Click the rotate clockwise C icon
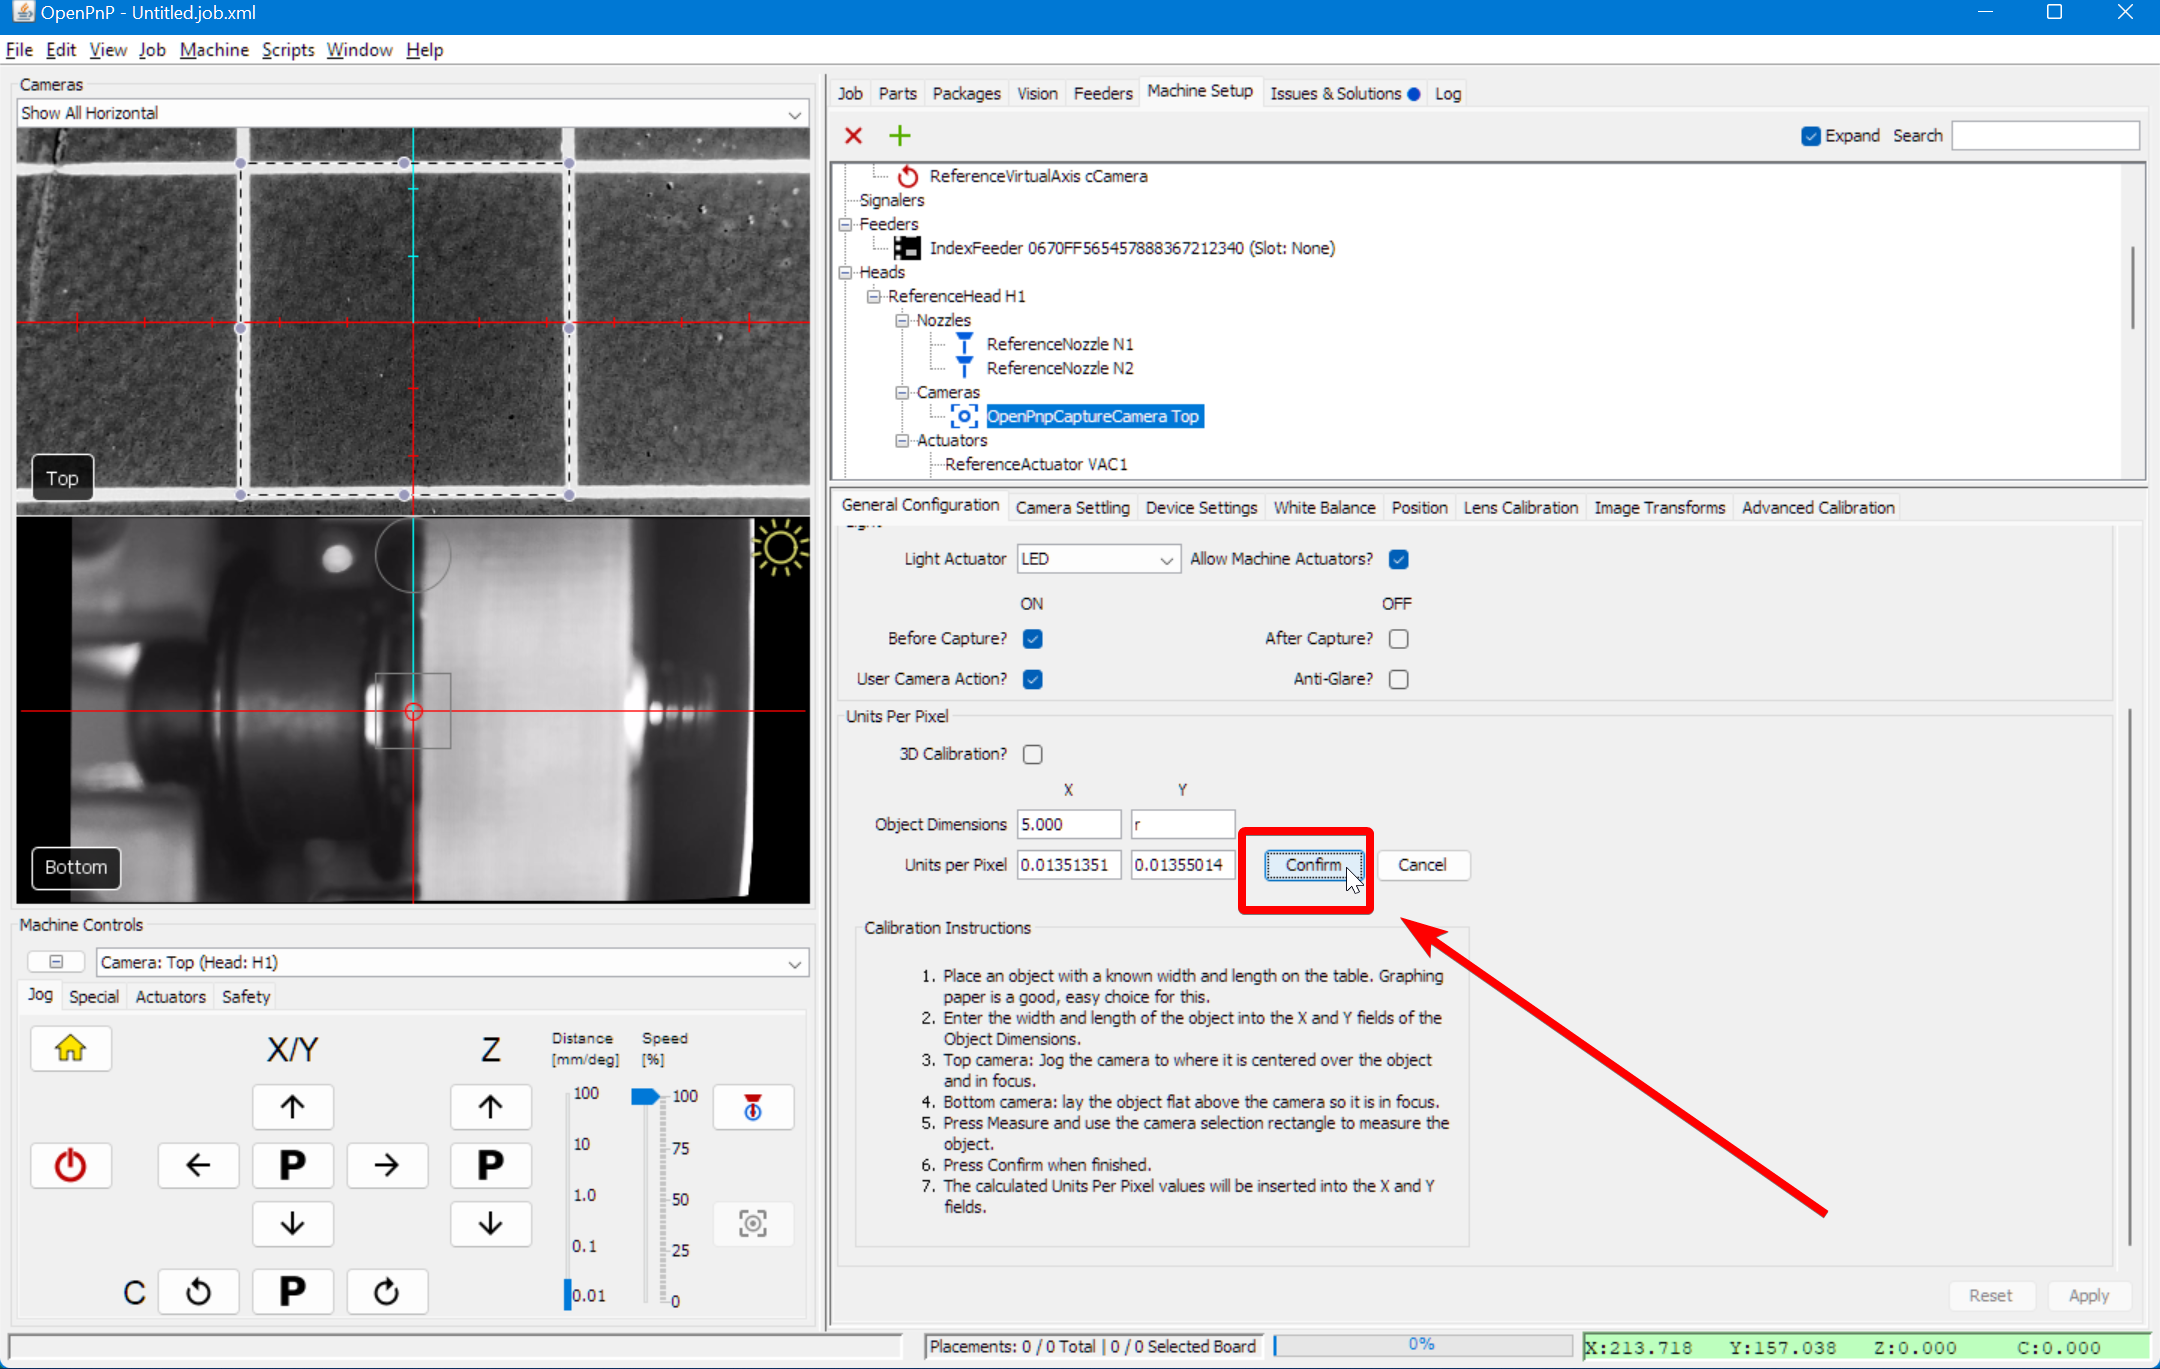This screenshot has width=2160, height=1369. (x=386, y=1292)
